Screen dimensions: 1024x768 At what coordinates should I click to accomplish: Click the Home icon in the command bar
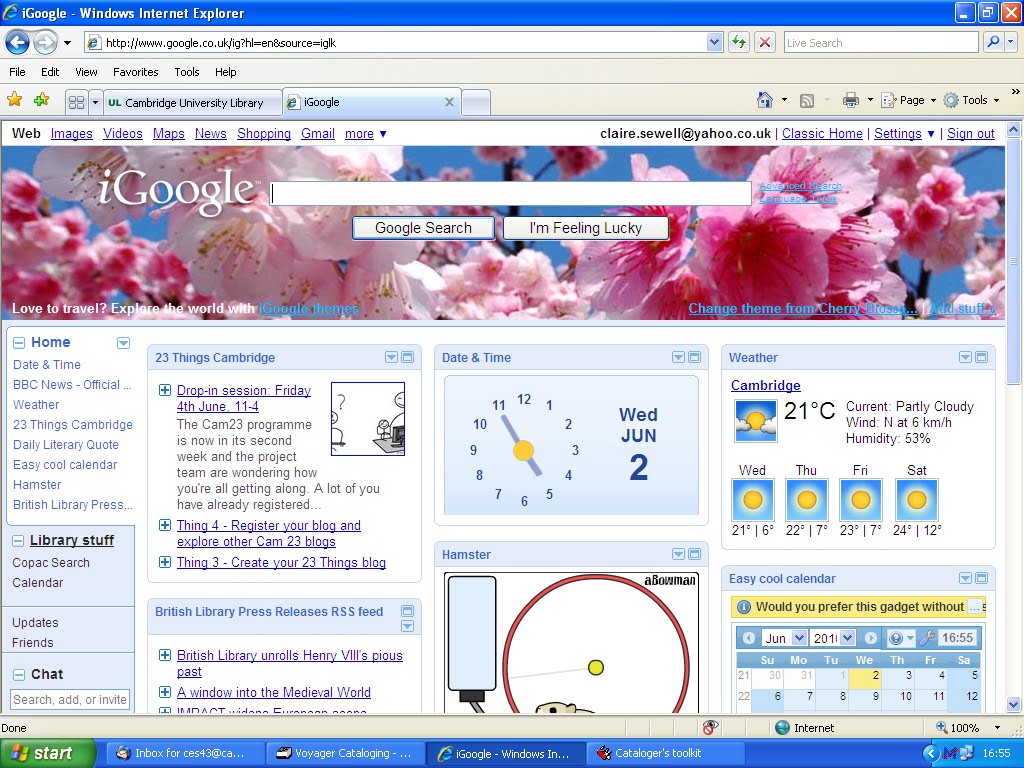point(765,100)
